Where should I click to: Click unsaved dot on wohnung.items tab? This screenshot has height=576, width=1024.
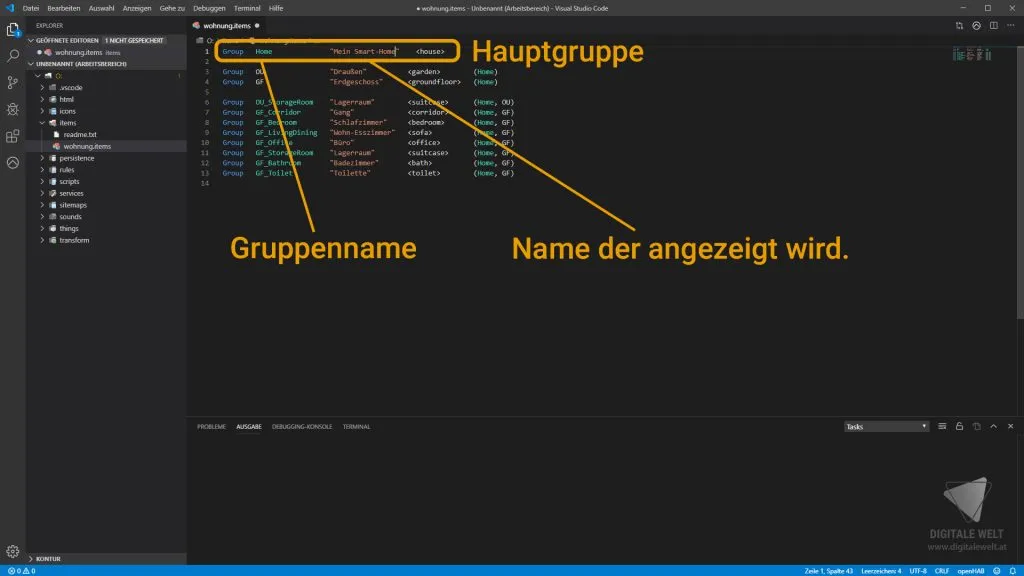(257, 25)
